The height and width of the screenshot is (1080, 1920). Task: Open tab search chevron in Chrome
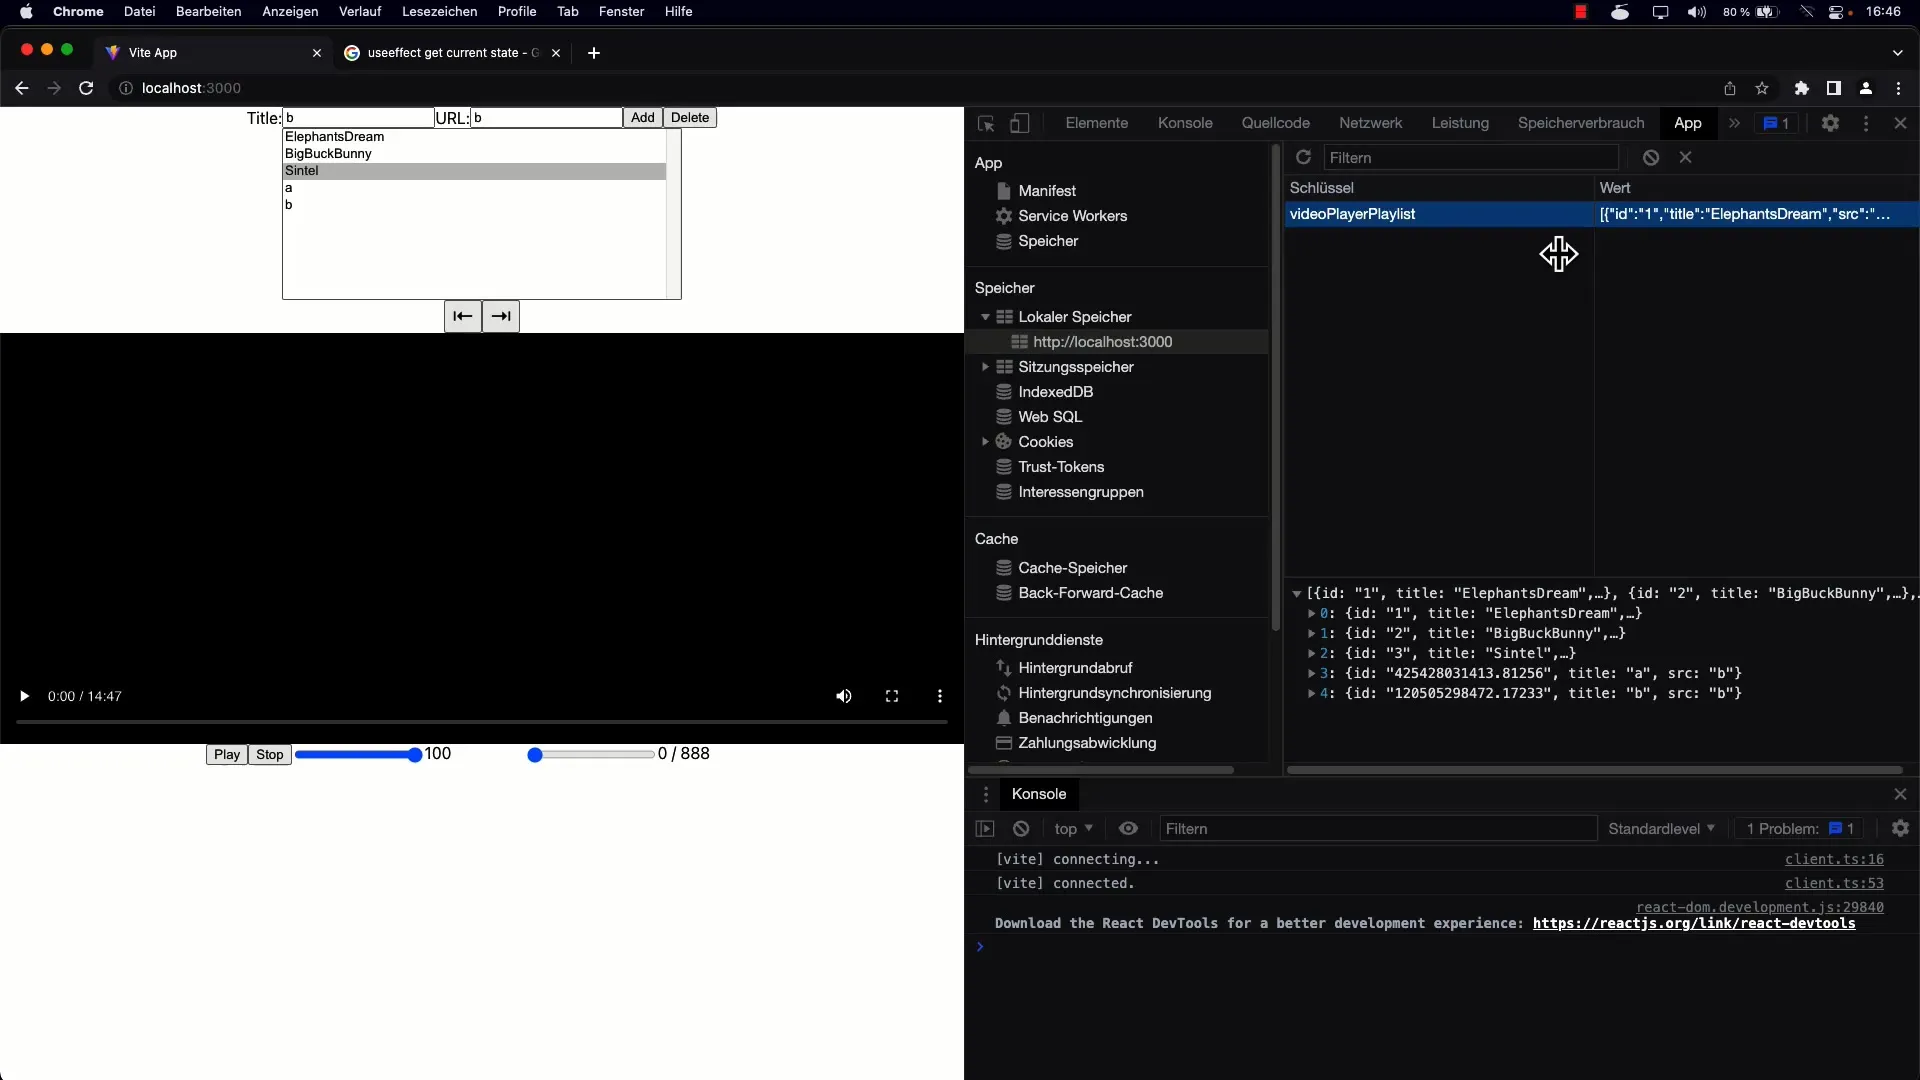click(1898, 53)
